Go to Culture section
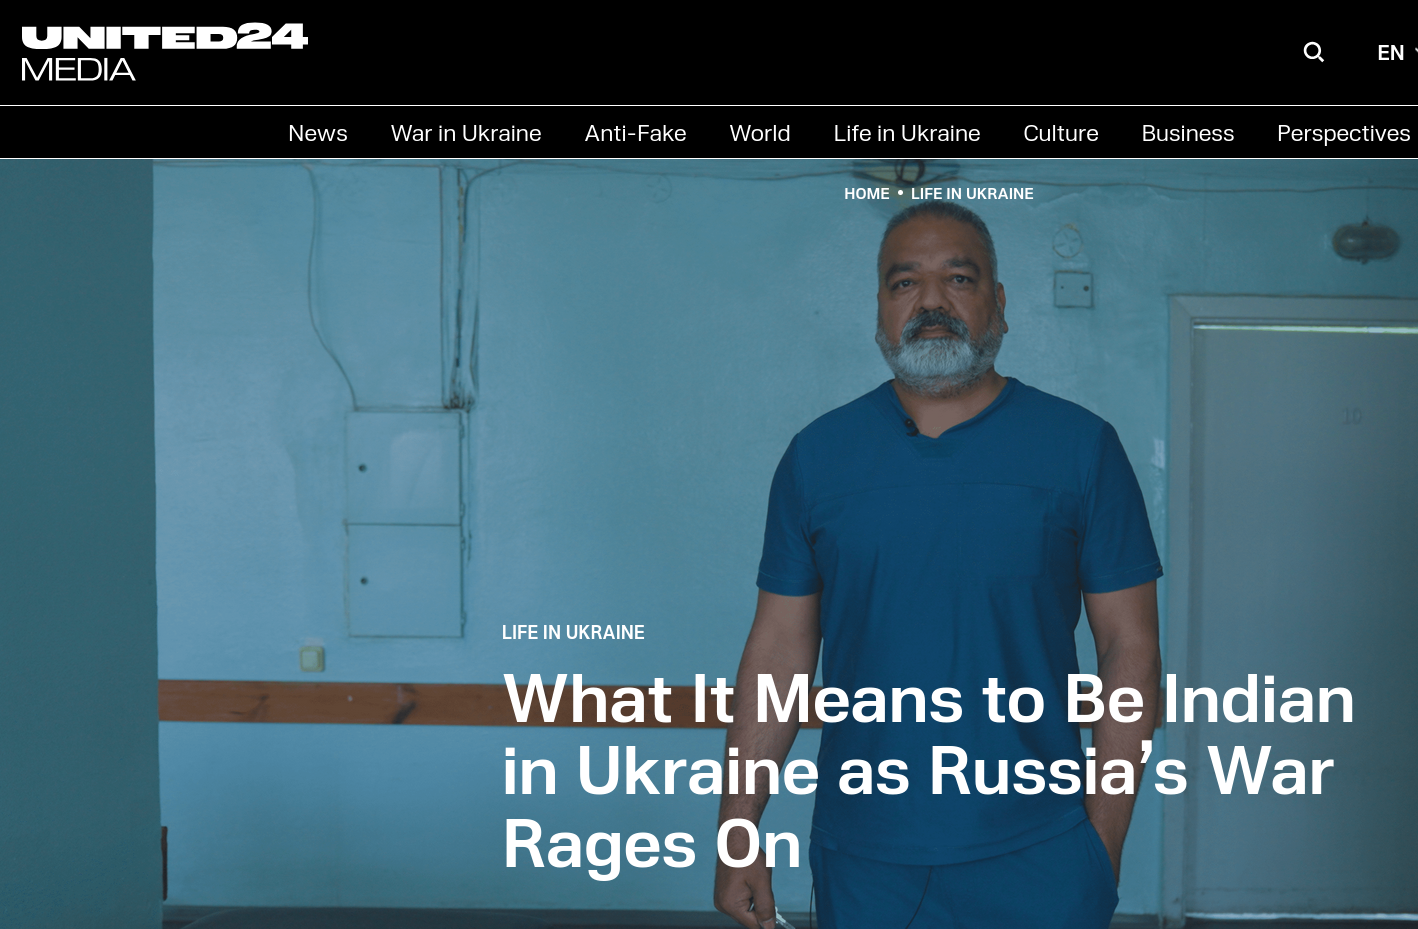Screen dimensions: 1418x929 point(1061,133)
